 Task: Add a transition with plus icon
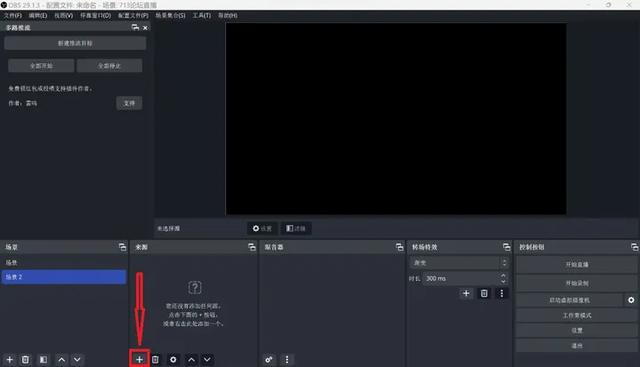tap(466, 293)
